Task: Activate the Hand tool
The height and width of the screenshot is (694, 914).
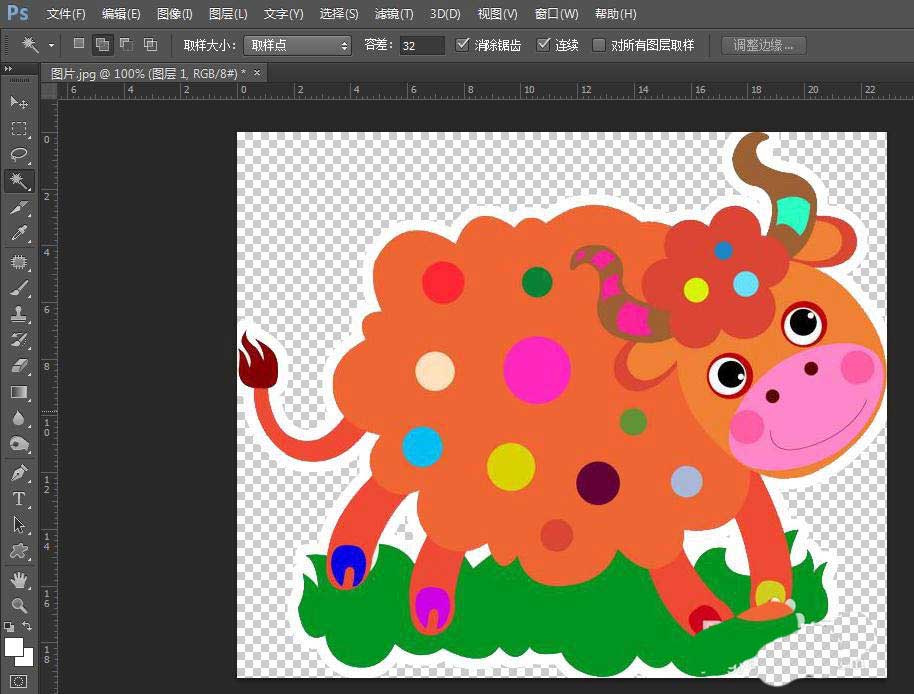Action: [x=18, y=578]
